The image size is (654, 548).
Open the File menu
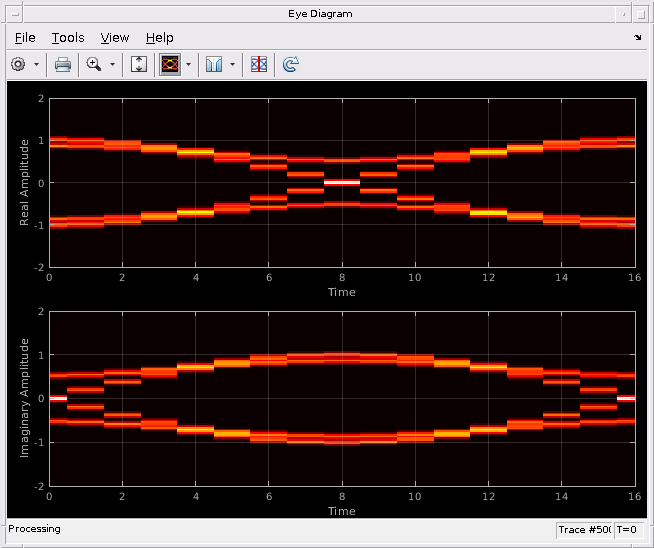[25, 38]
